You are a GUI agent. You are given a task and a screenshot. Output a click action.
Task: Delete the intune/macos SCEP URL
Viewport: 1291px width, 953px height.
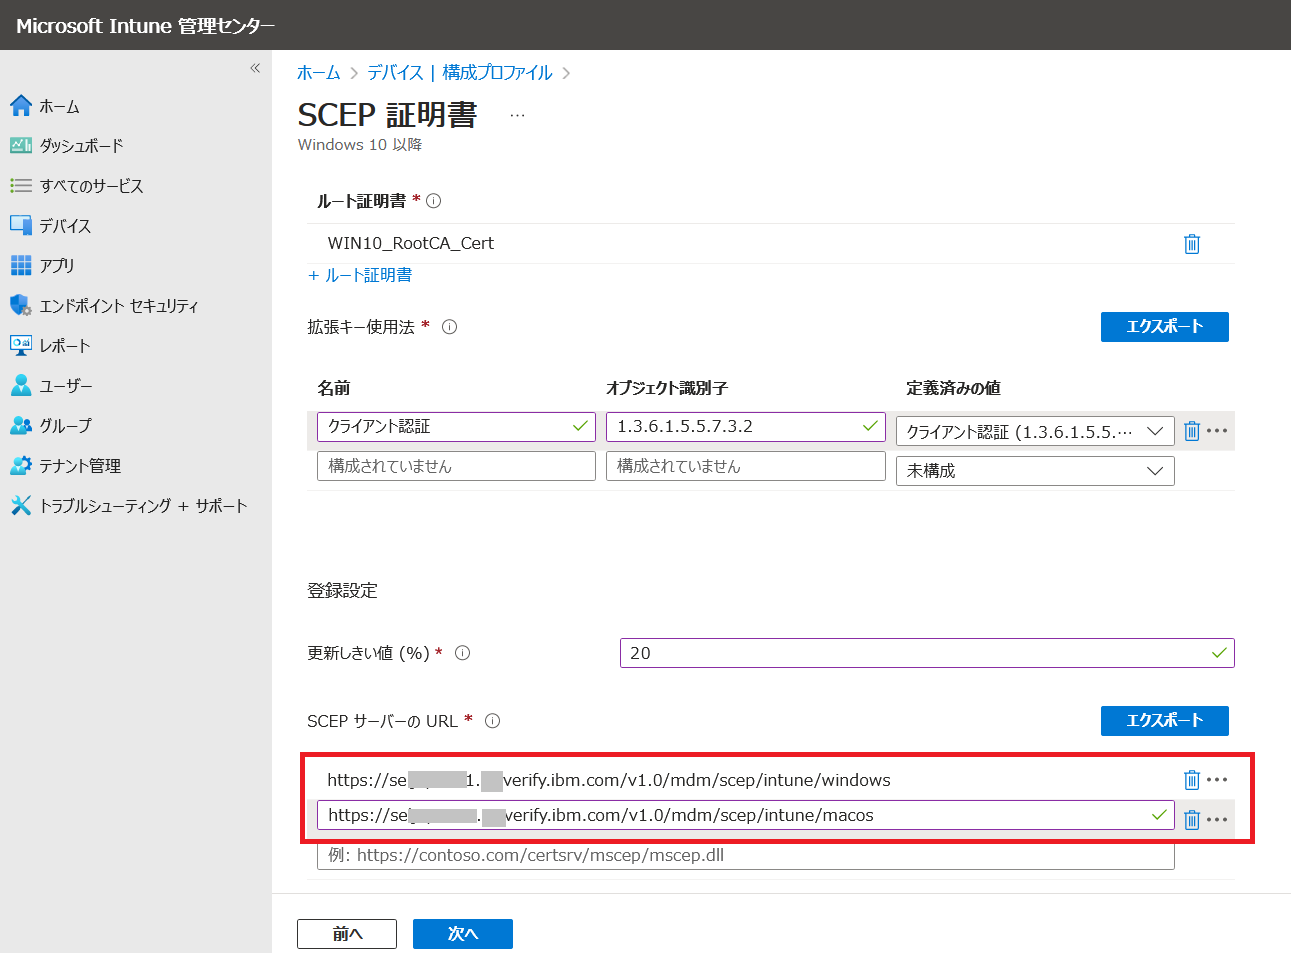[1192, 820]
